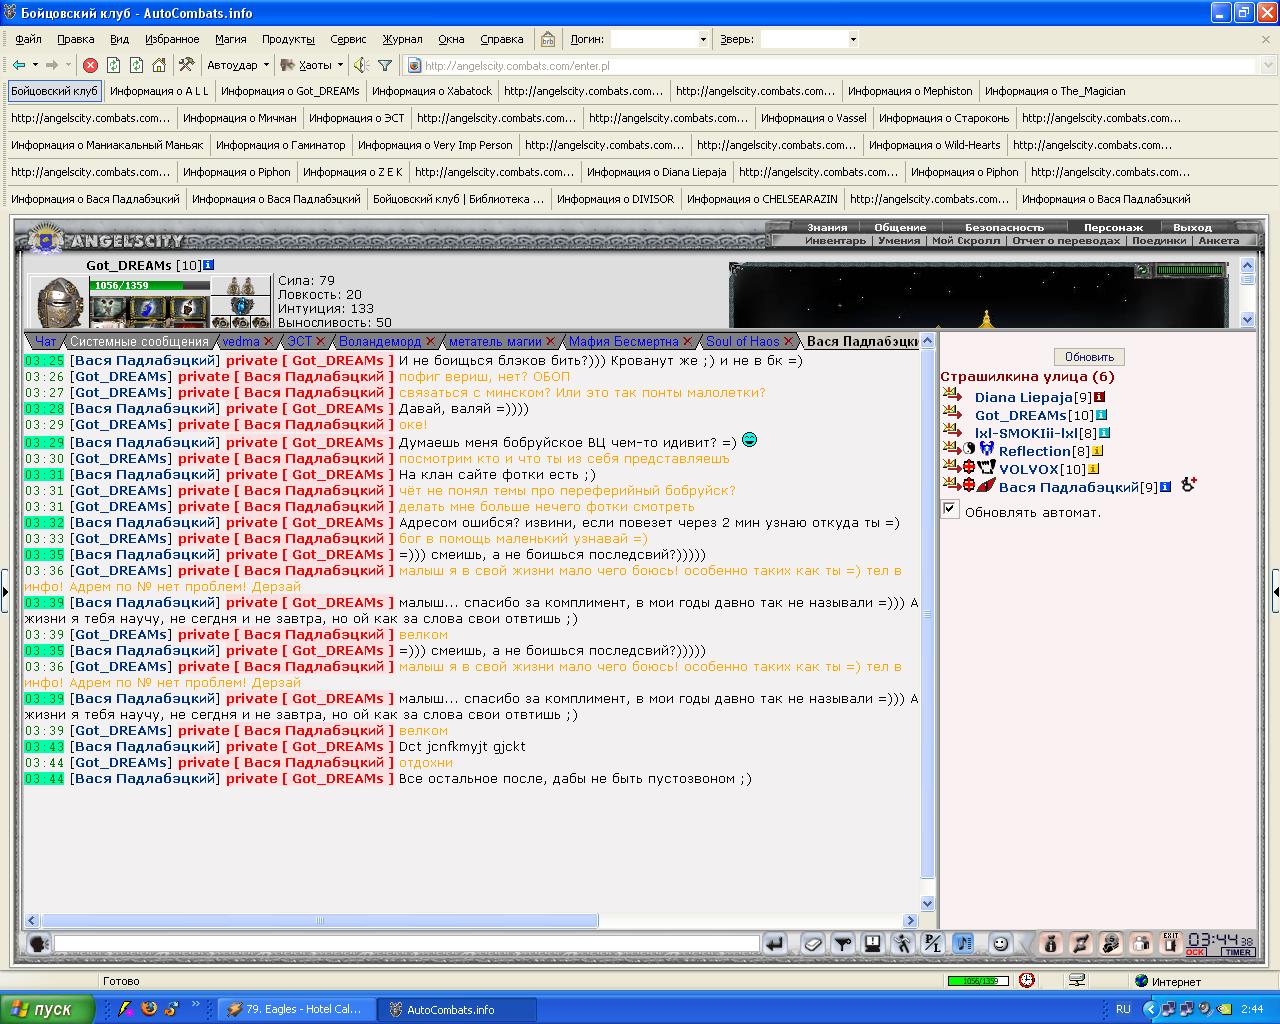The width and height of the screenshot is (1280, 1024).
Task: Close the метатель магии chat tab
Action: pyautogui.click(x=550, y=342)
